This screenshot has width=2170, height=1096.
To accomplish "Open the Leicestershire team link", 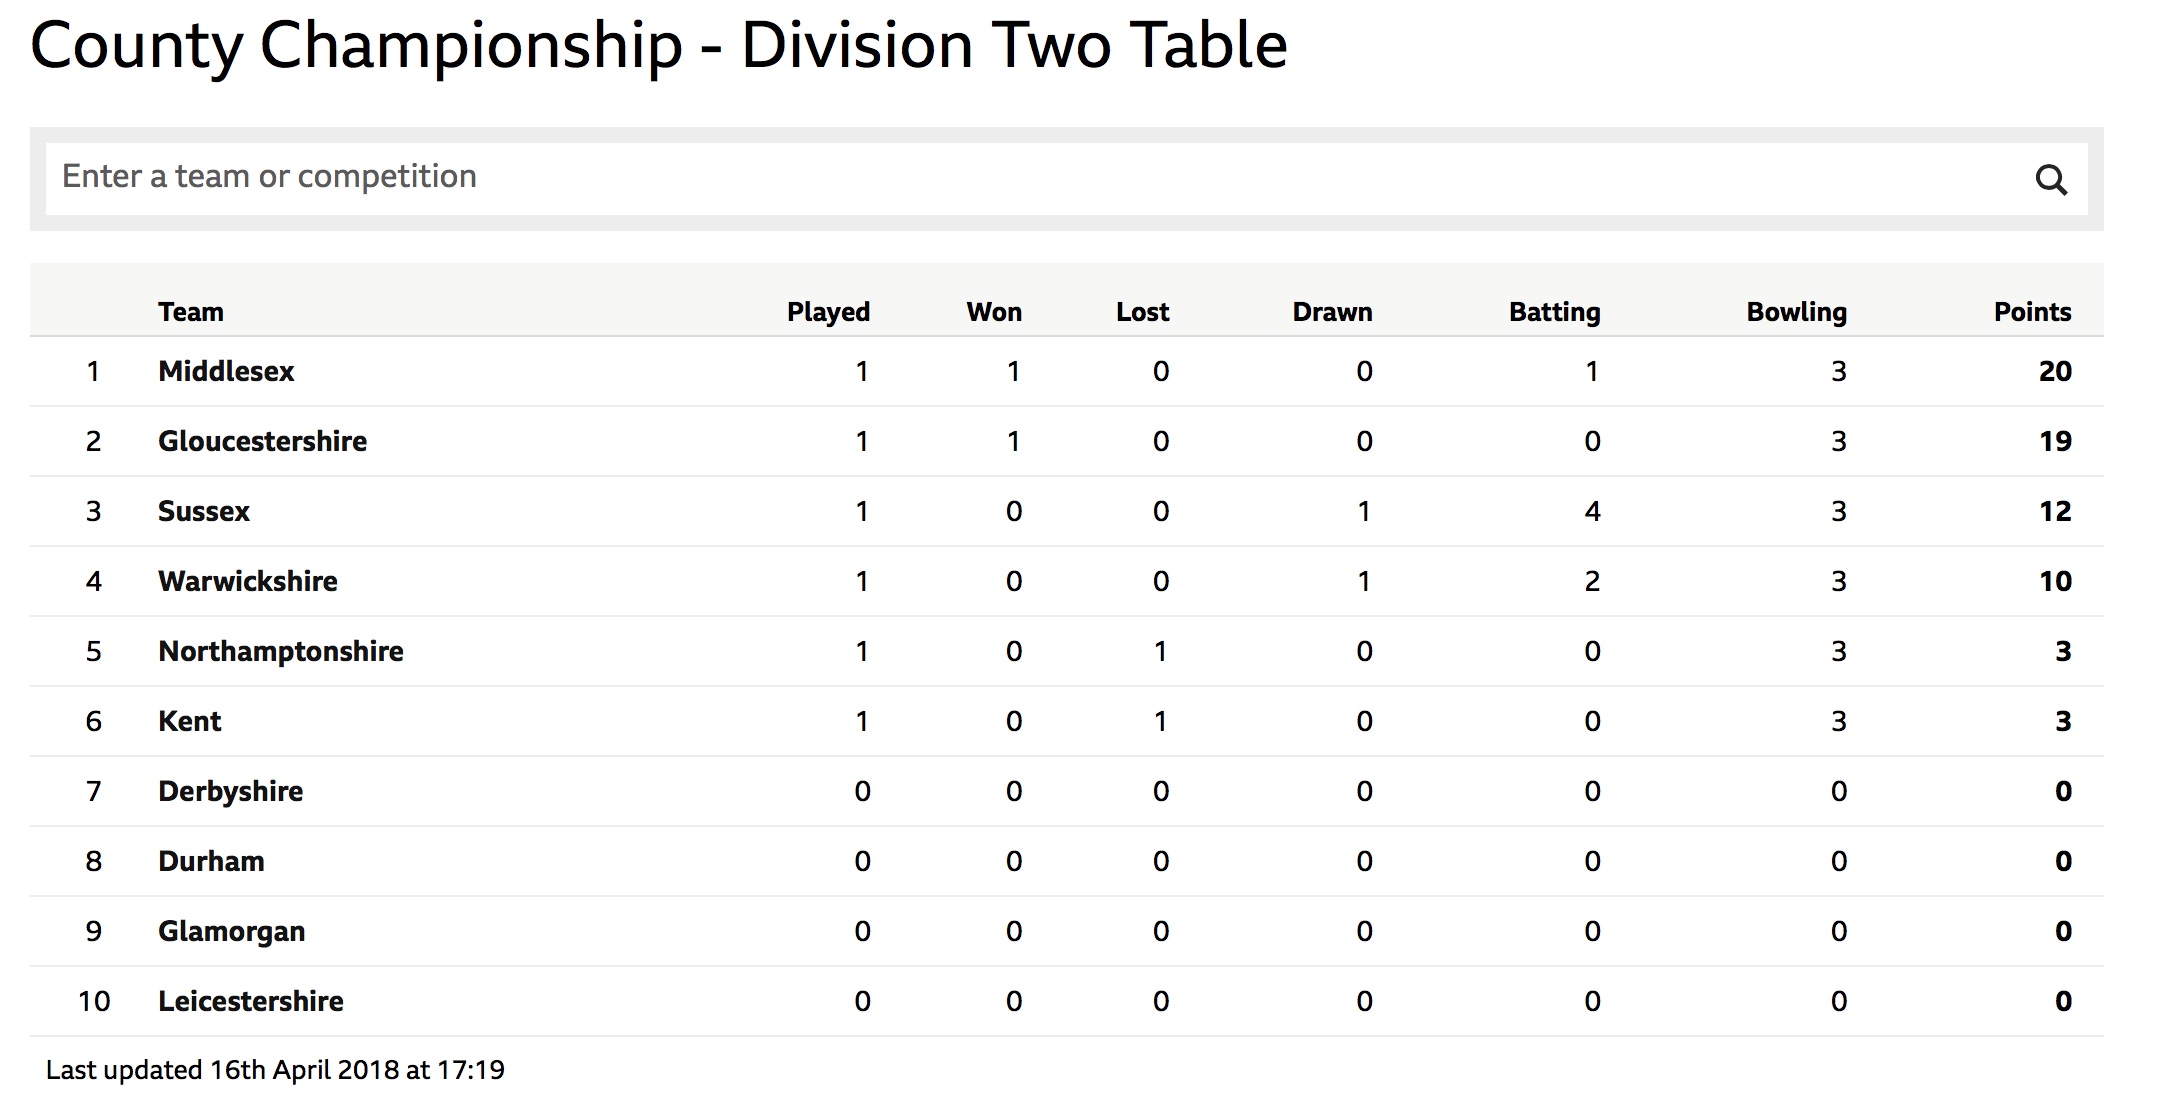I will (251, 1001).
